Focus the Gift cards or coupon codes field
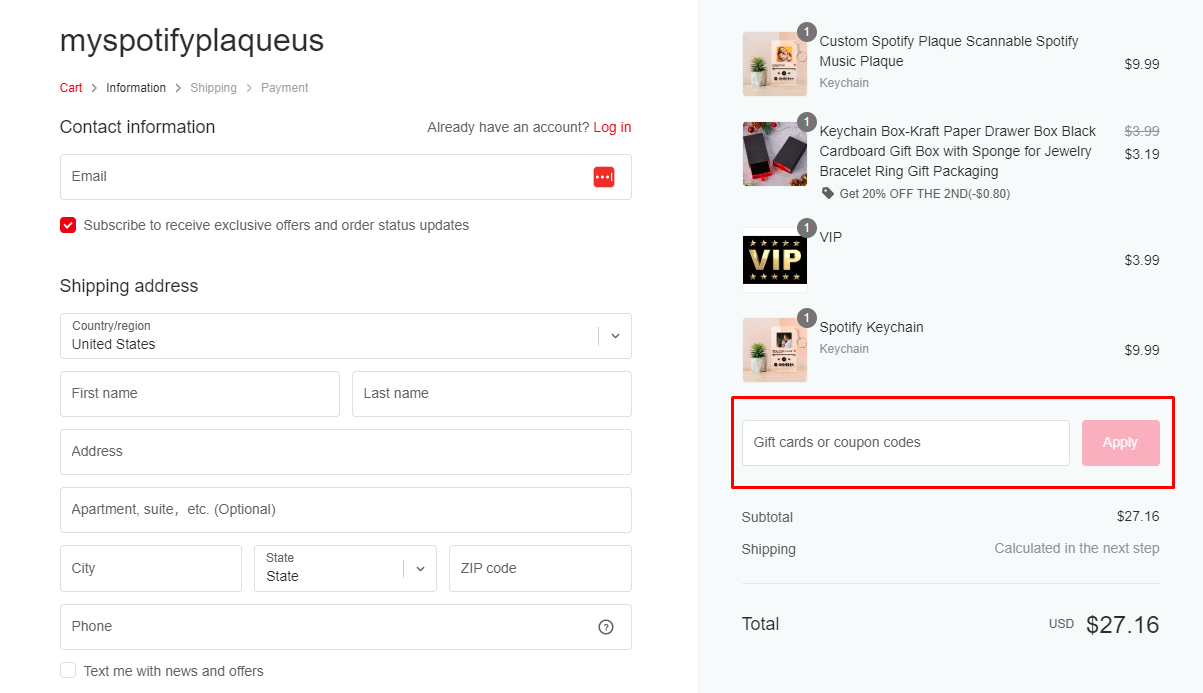This screenshot has width=1203, height=693. (905, 442)
